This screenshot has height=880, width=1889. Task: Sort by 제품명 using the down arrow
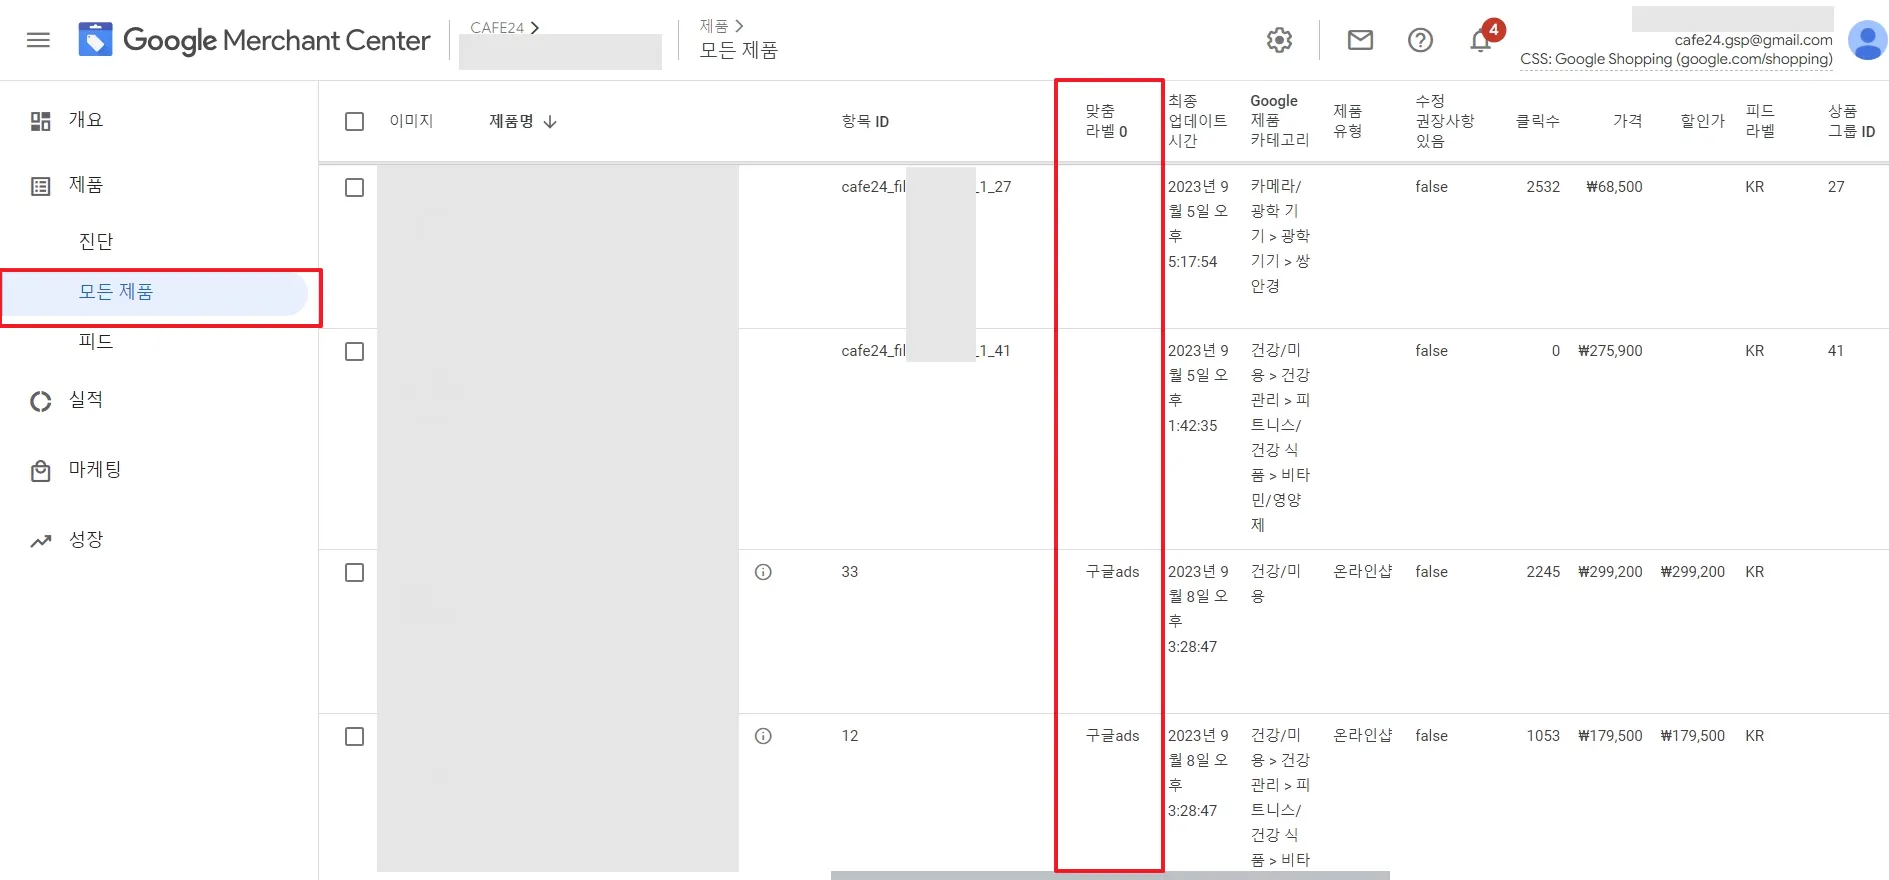pyautogui.click(x=550, y=122)
